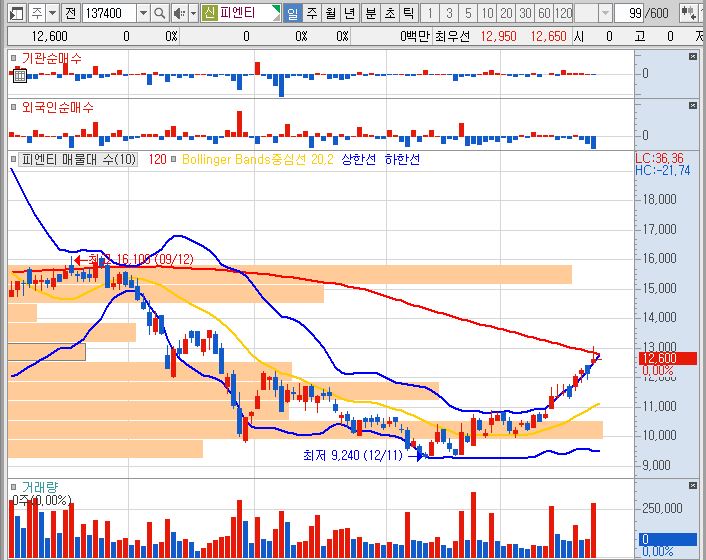The width and height of the screenshot is (706, 560).
Task: Click the blue bar in bottom-right volume scale
Action: pyautogui.click(x=670, y=540)
